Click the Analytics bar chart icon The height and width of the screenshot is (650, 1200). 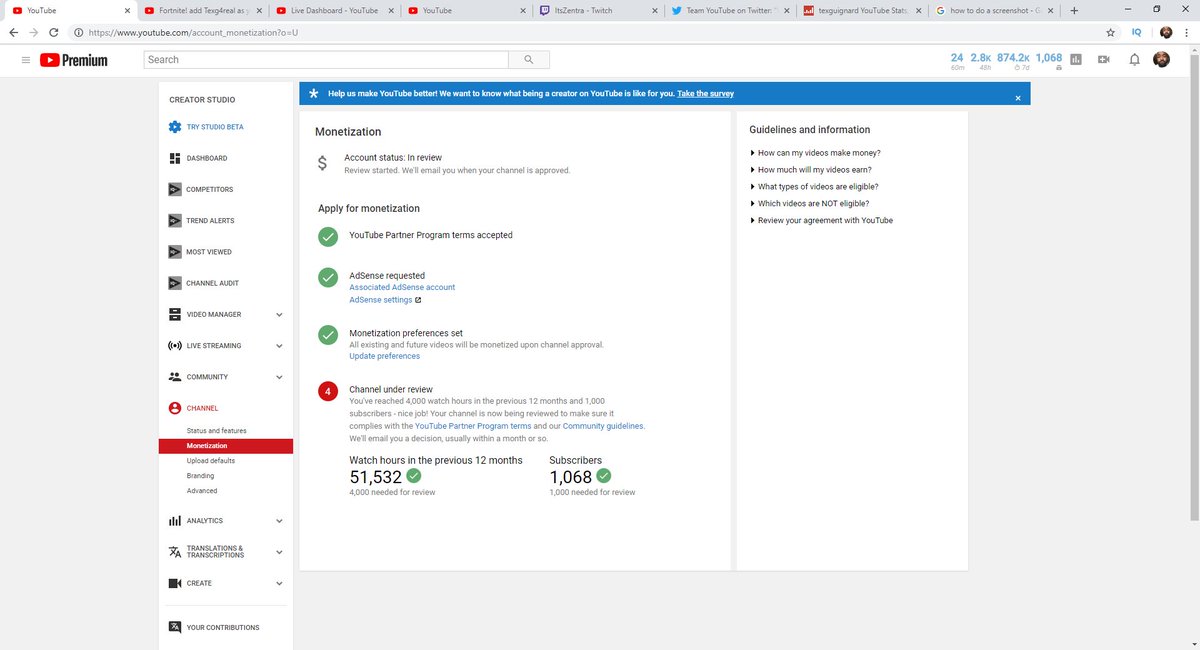174,521
